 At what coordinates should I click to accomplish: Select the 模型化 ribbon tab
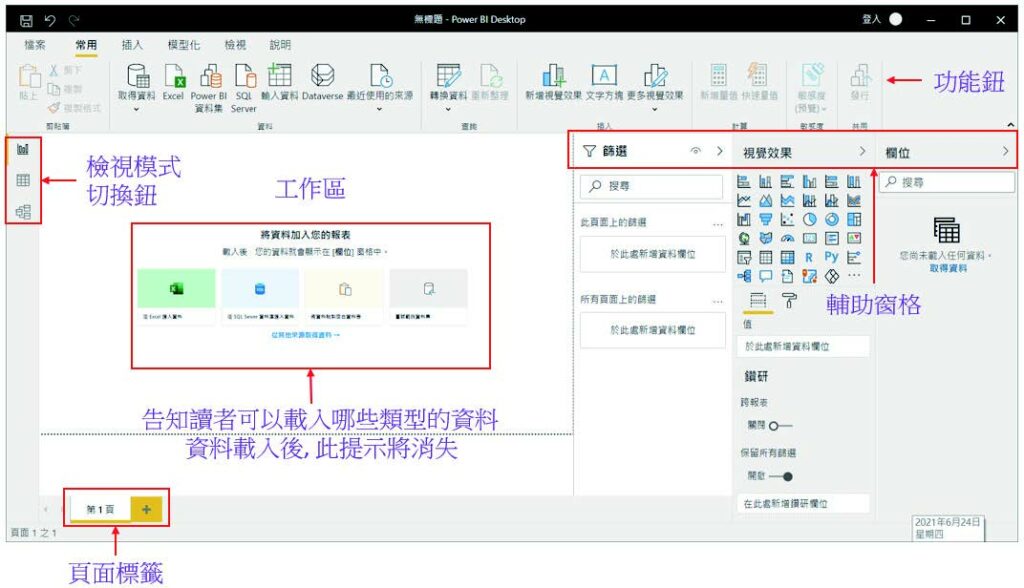coord(184,44)
